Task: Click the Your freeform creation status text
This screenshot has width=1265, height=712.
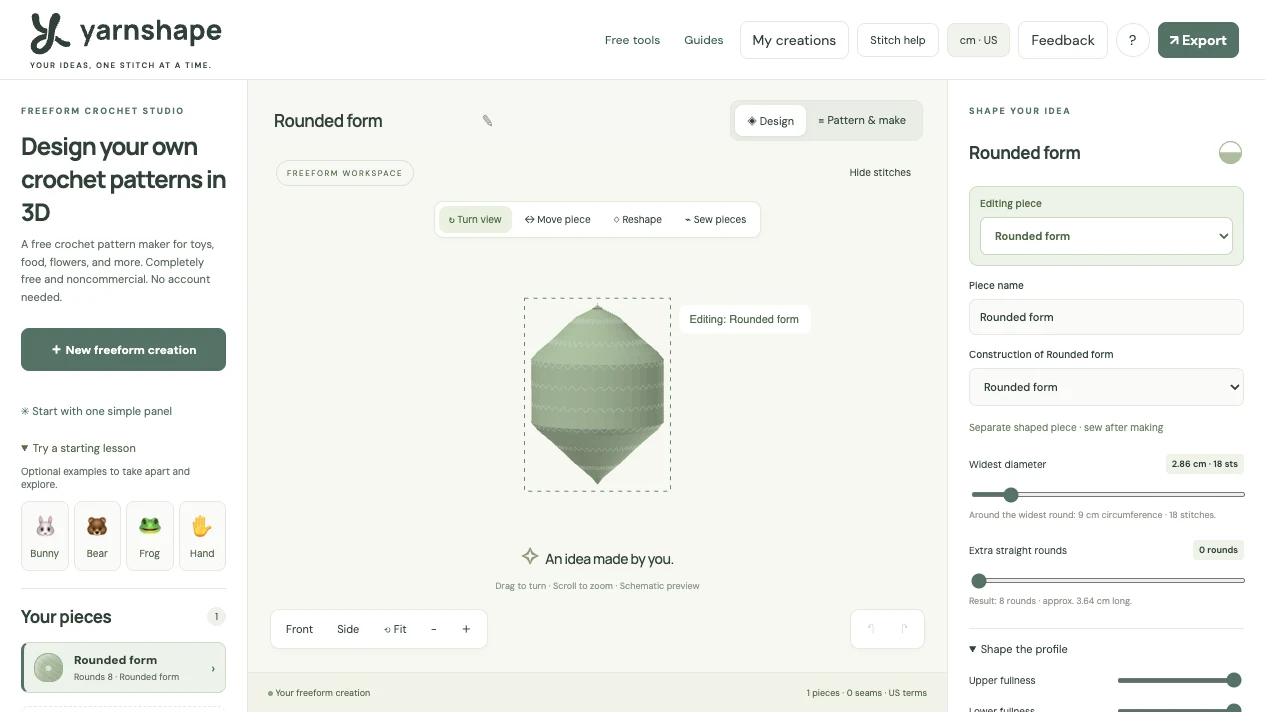Action: pos(319,693)
